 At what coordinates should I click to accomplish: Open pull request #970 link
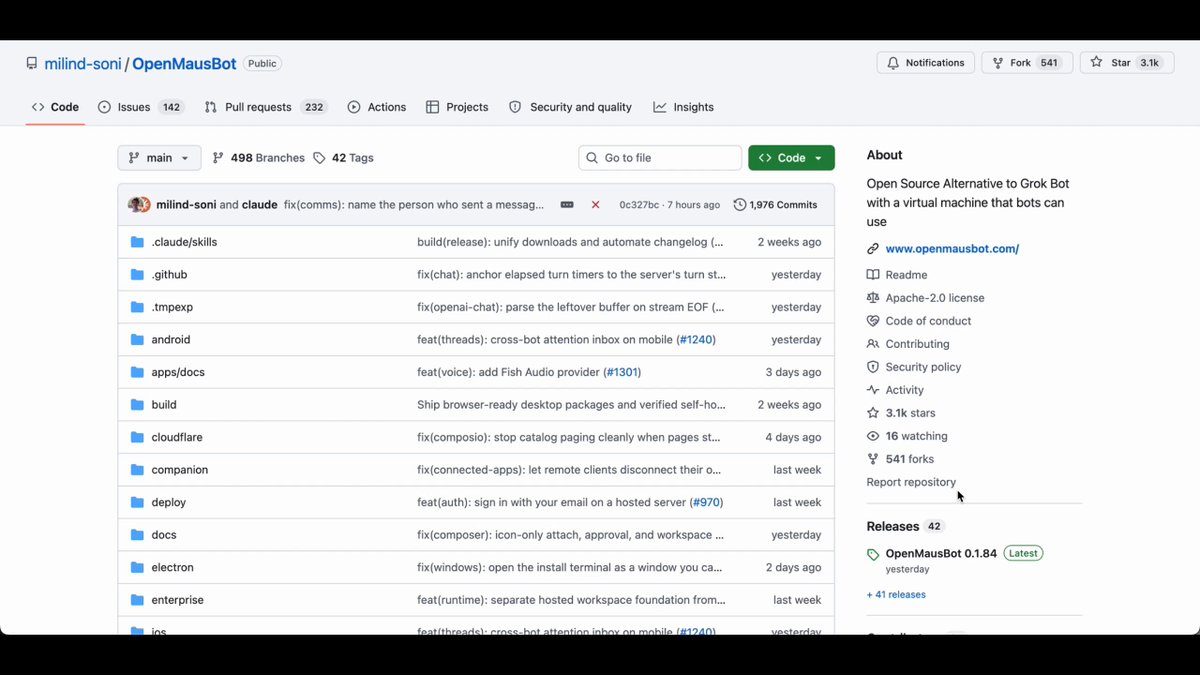click(x=705, y=502)
